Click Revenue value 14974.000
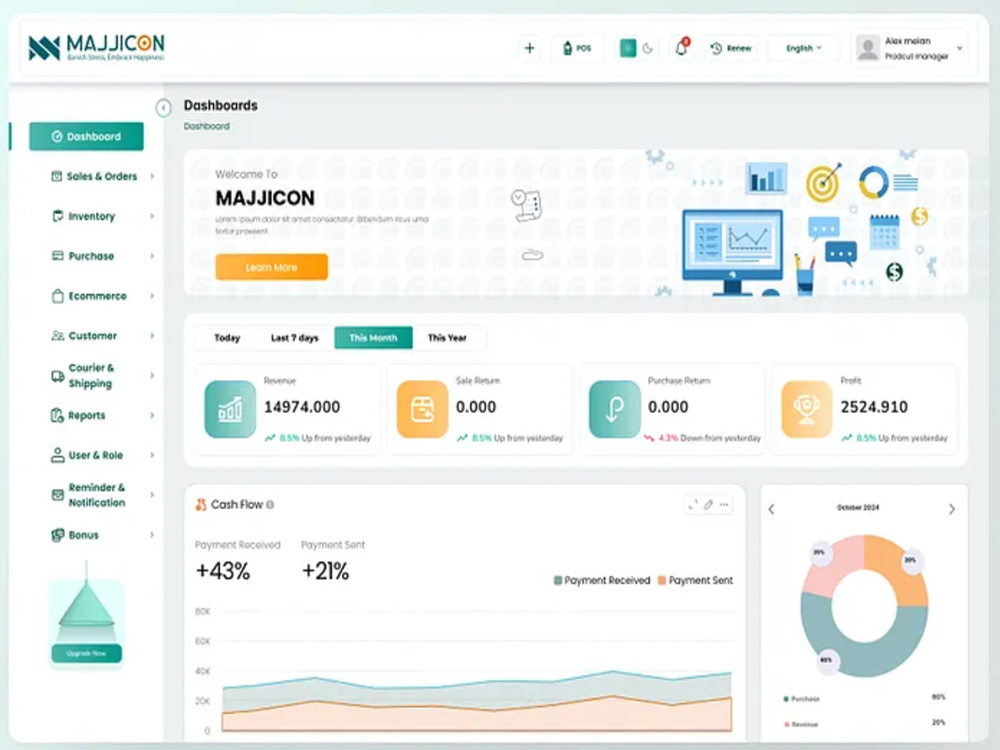This screenshot has height=750, width=1000. (x=302, y=407)
